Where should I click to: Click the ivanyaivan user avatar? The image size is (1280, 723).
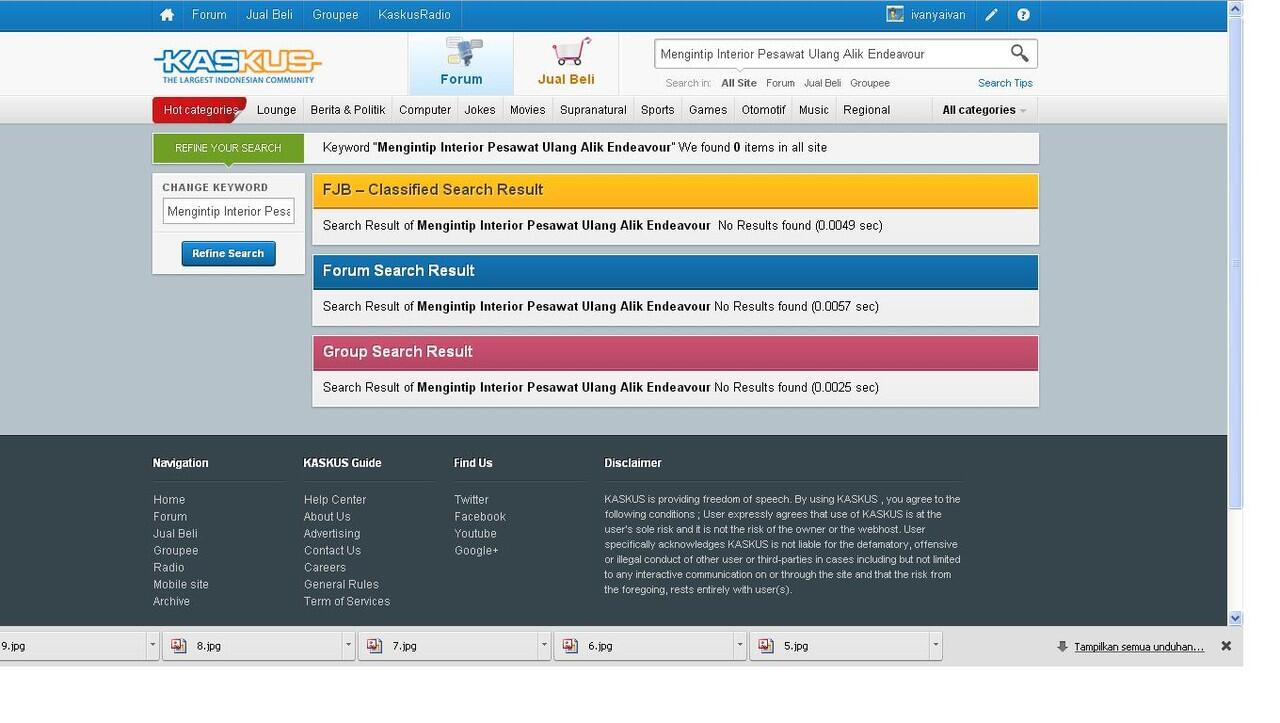click(x=895, y=14)
